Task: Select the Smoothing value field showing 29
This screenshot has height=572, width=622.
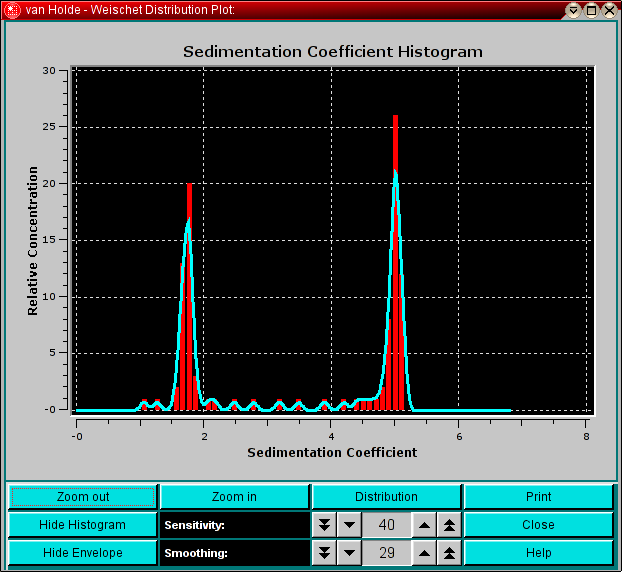Action: click(387, 553)
